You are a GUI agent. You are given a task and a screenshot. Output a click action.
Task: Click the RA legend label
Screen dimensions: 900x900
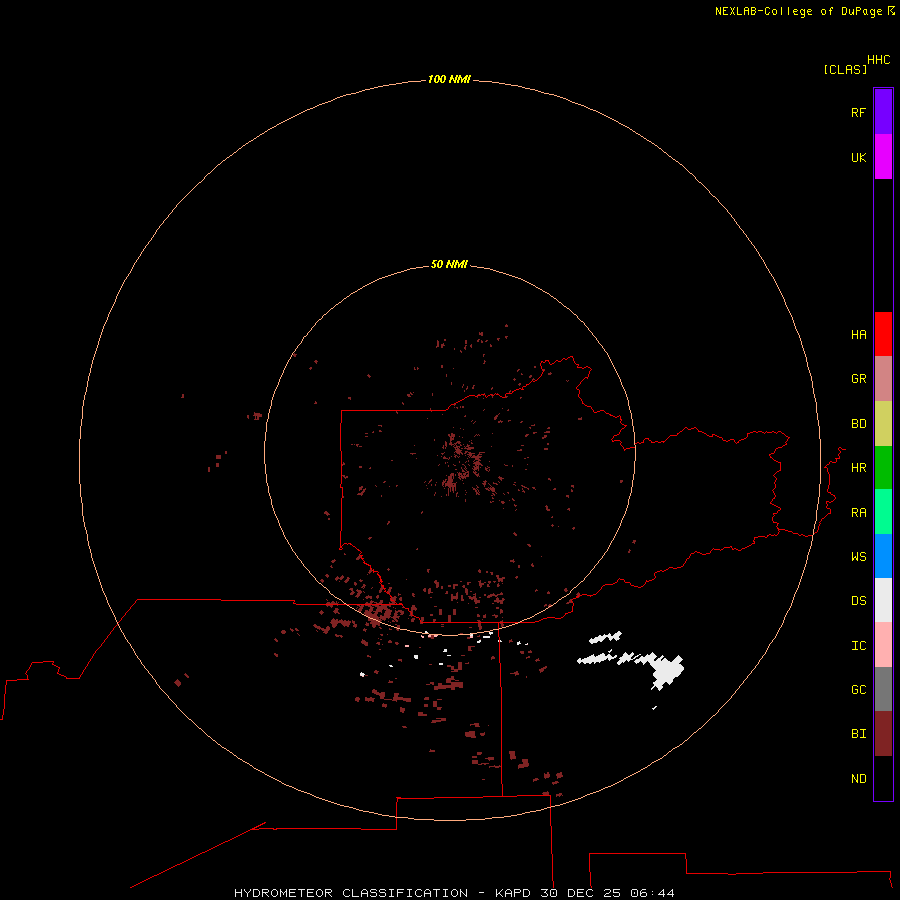coord(858,513)
